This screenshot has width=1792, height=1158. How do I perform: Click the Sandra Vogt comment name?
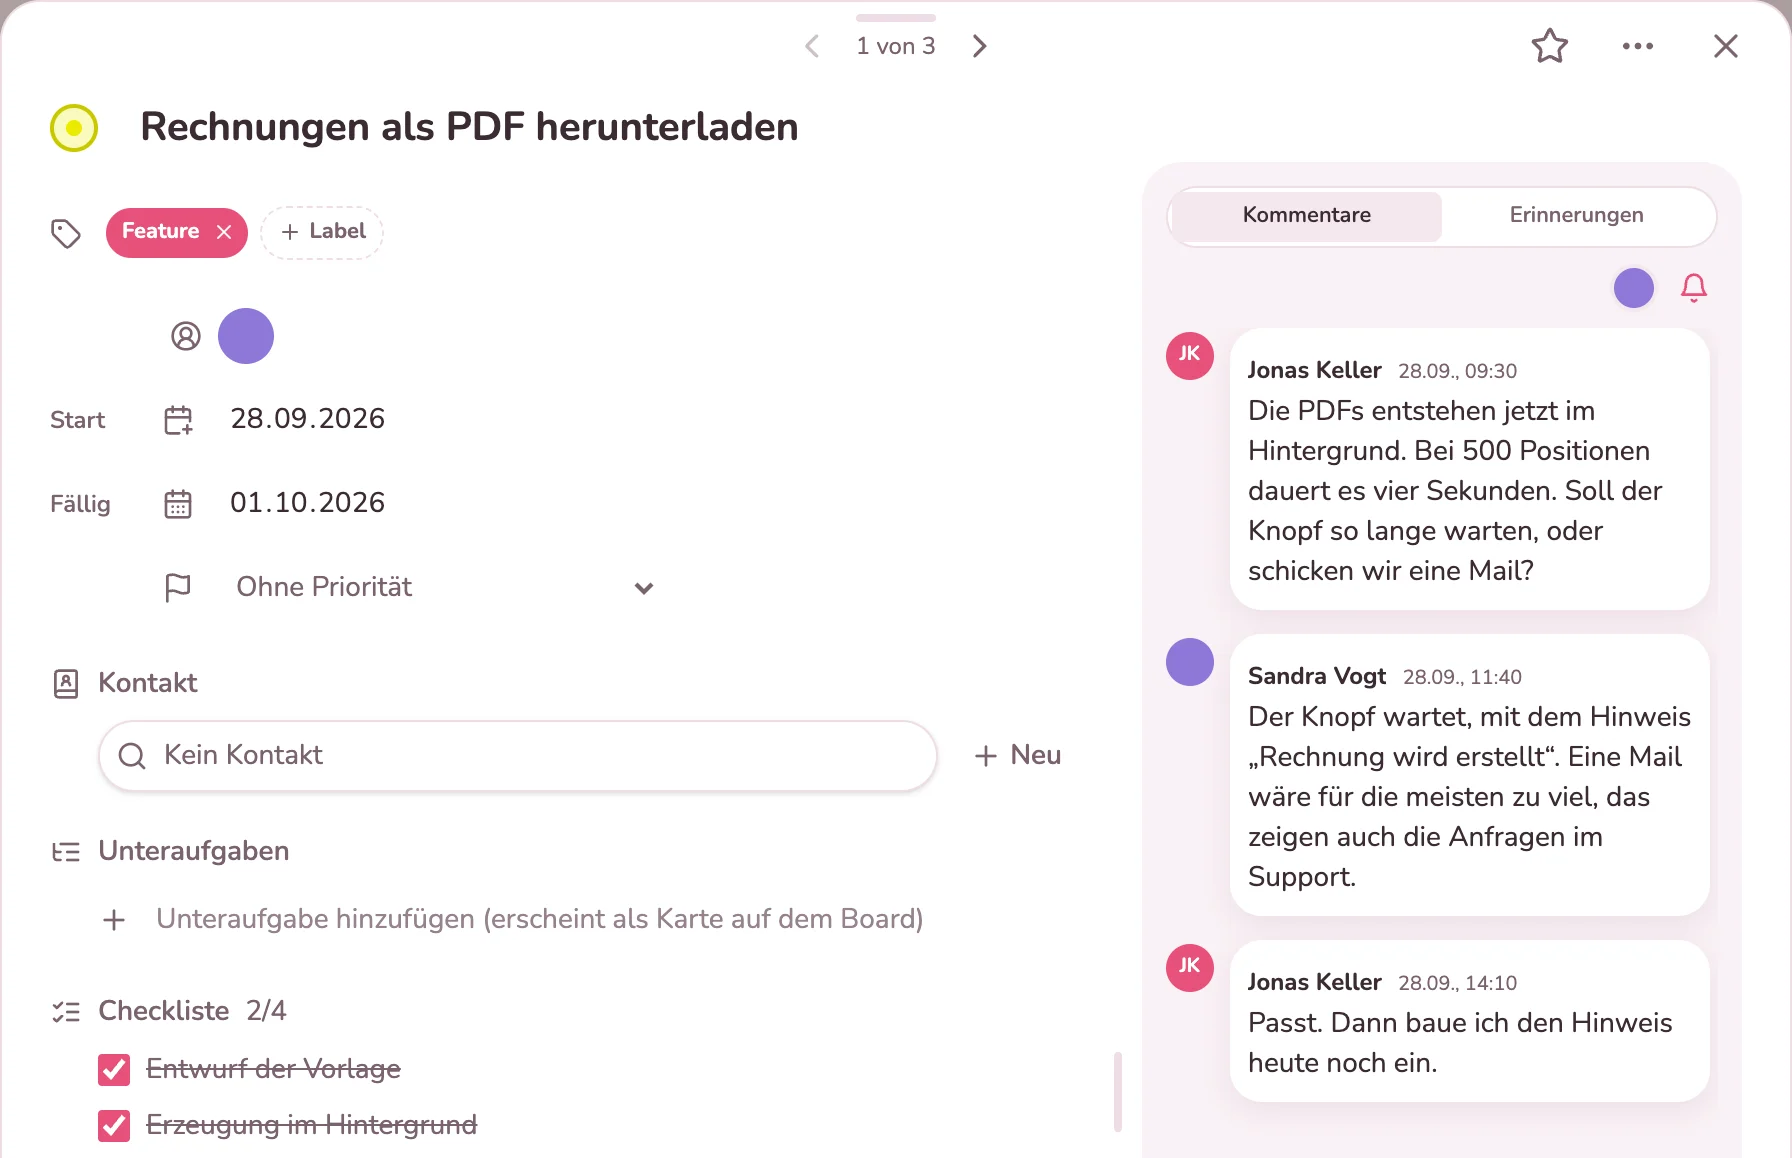[x=1317, y=677]
